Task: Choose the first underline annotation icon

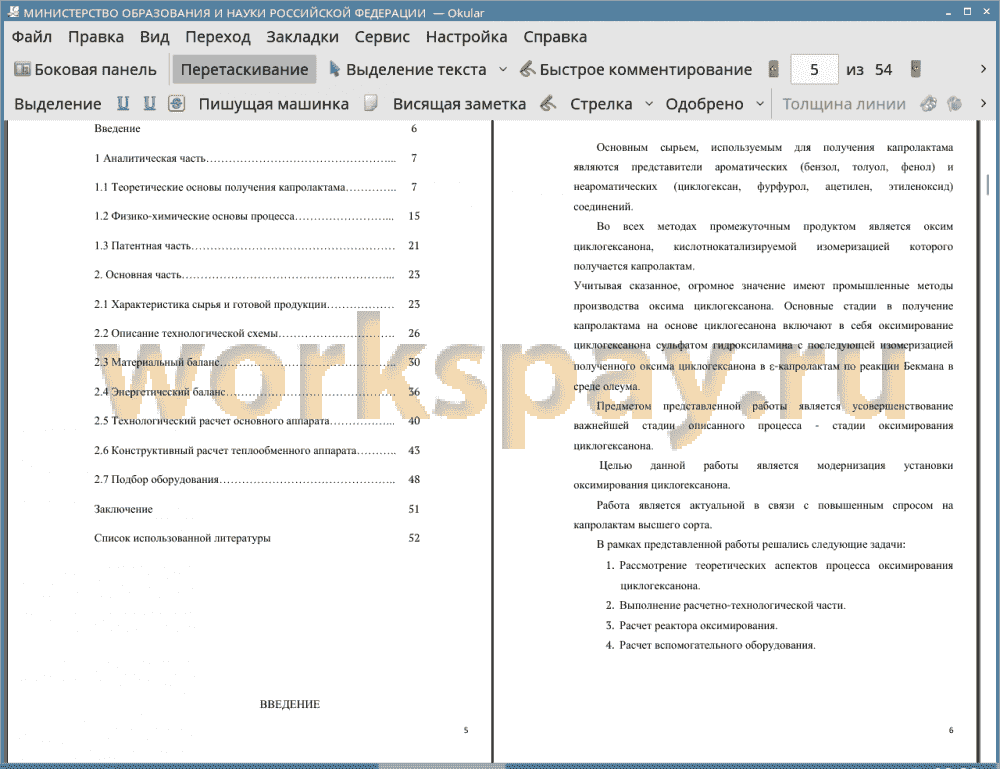Action: [x=123, y=103]
